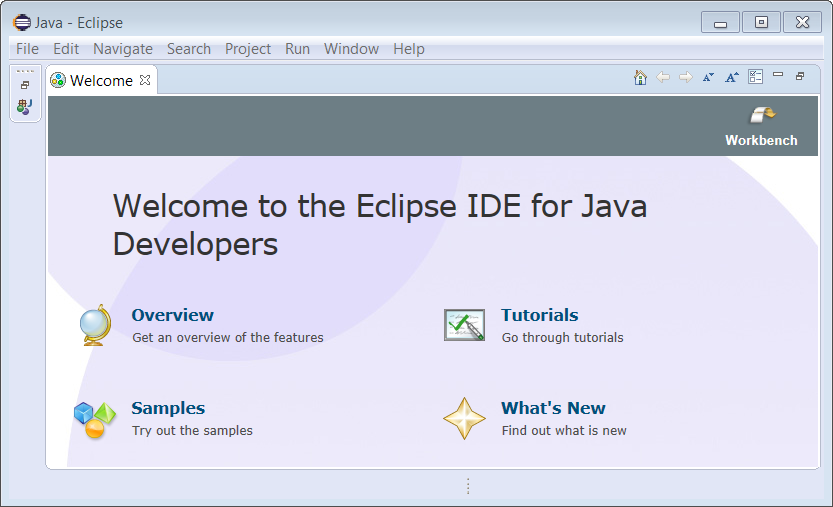Open the File menu
Screen dimensions: 833x507
(27, 49)
